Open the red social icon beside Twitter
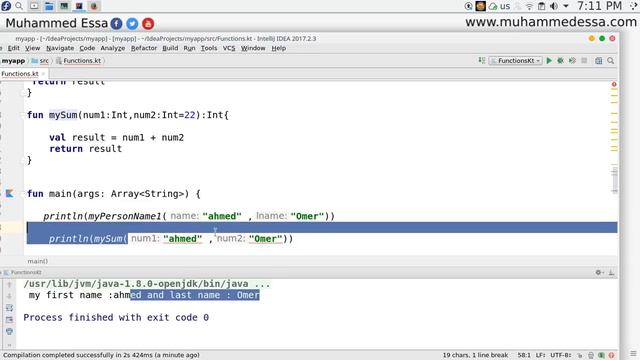The width and height of the screenshot is (640, 360). click(x=148, y=24)
